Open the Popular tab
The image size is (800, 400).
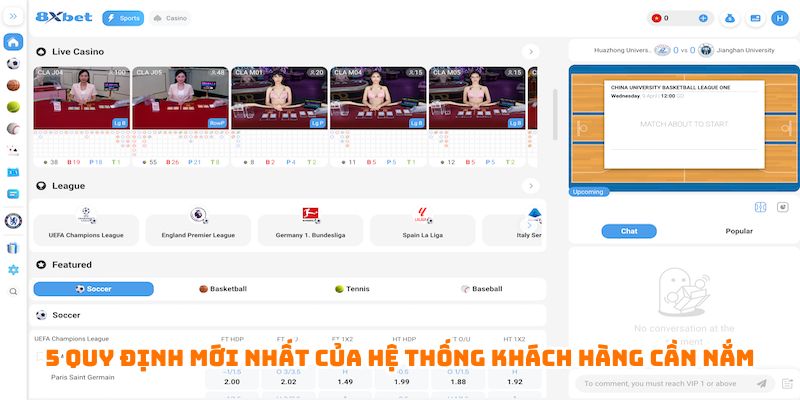pyautogui.click(x=739, y=231)
